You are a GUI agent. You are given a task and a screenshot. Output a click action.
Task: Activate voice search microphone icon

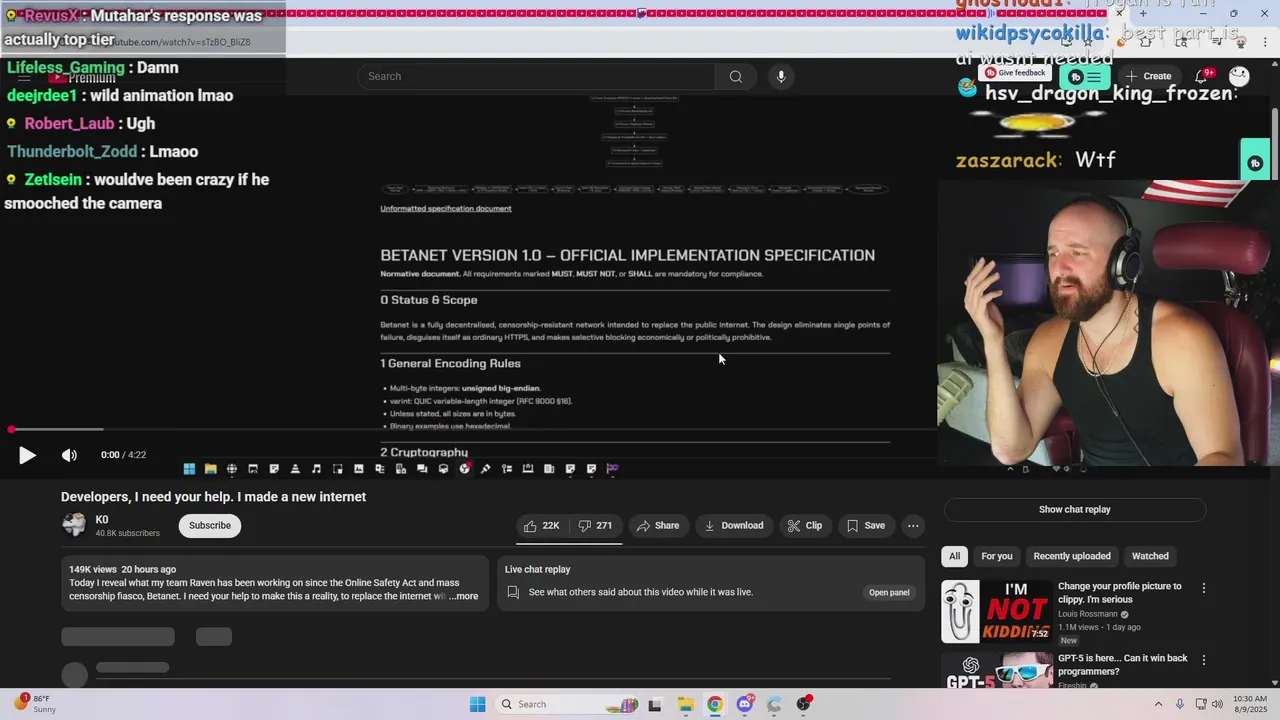coord(781,76)
